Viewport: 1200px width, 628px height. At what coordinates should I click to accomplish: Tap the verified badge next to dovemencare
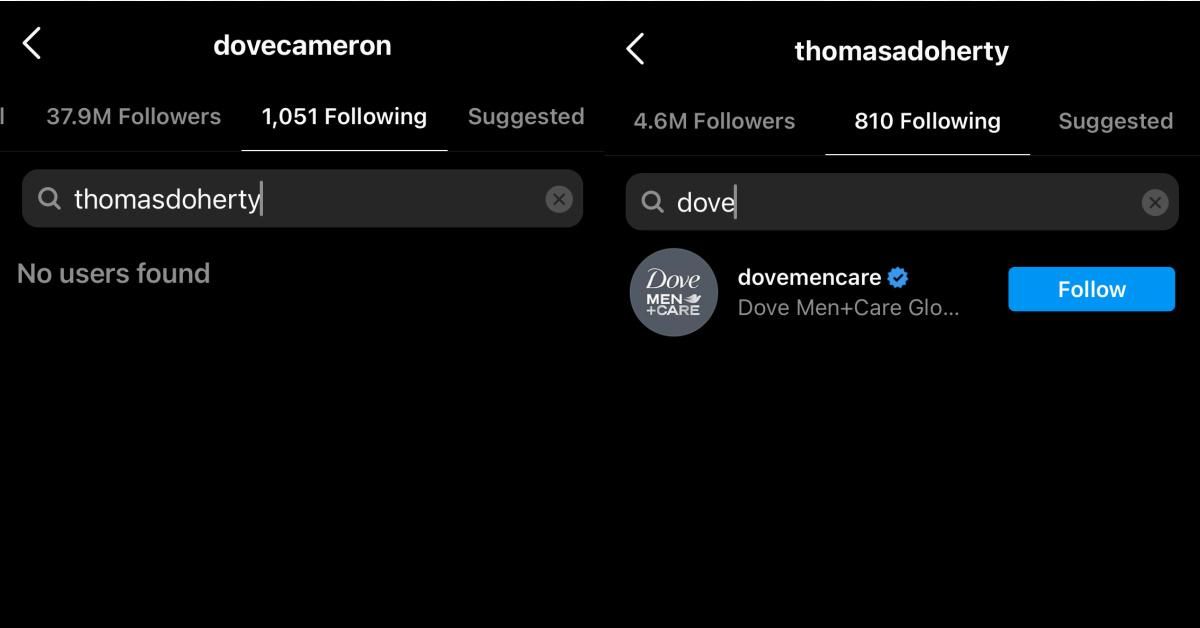point(898,277)
